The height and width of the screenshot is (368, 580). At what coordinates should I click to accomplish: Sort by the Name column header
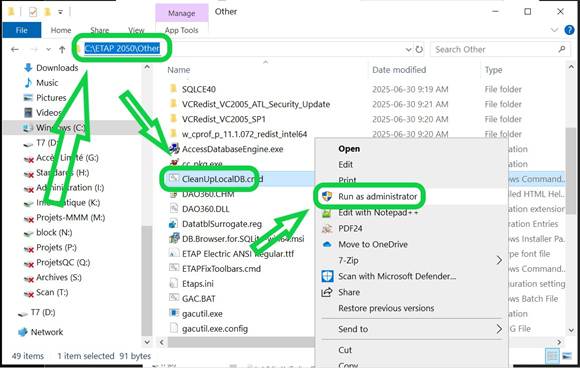tap(179, 70)
